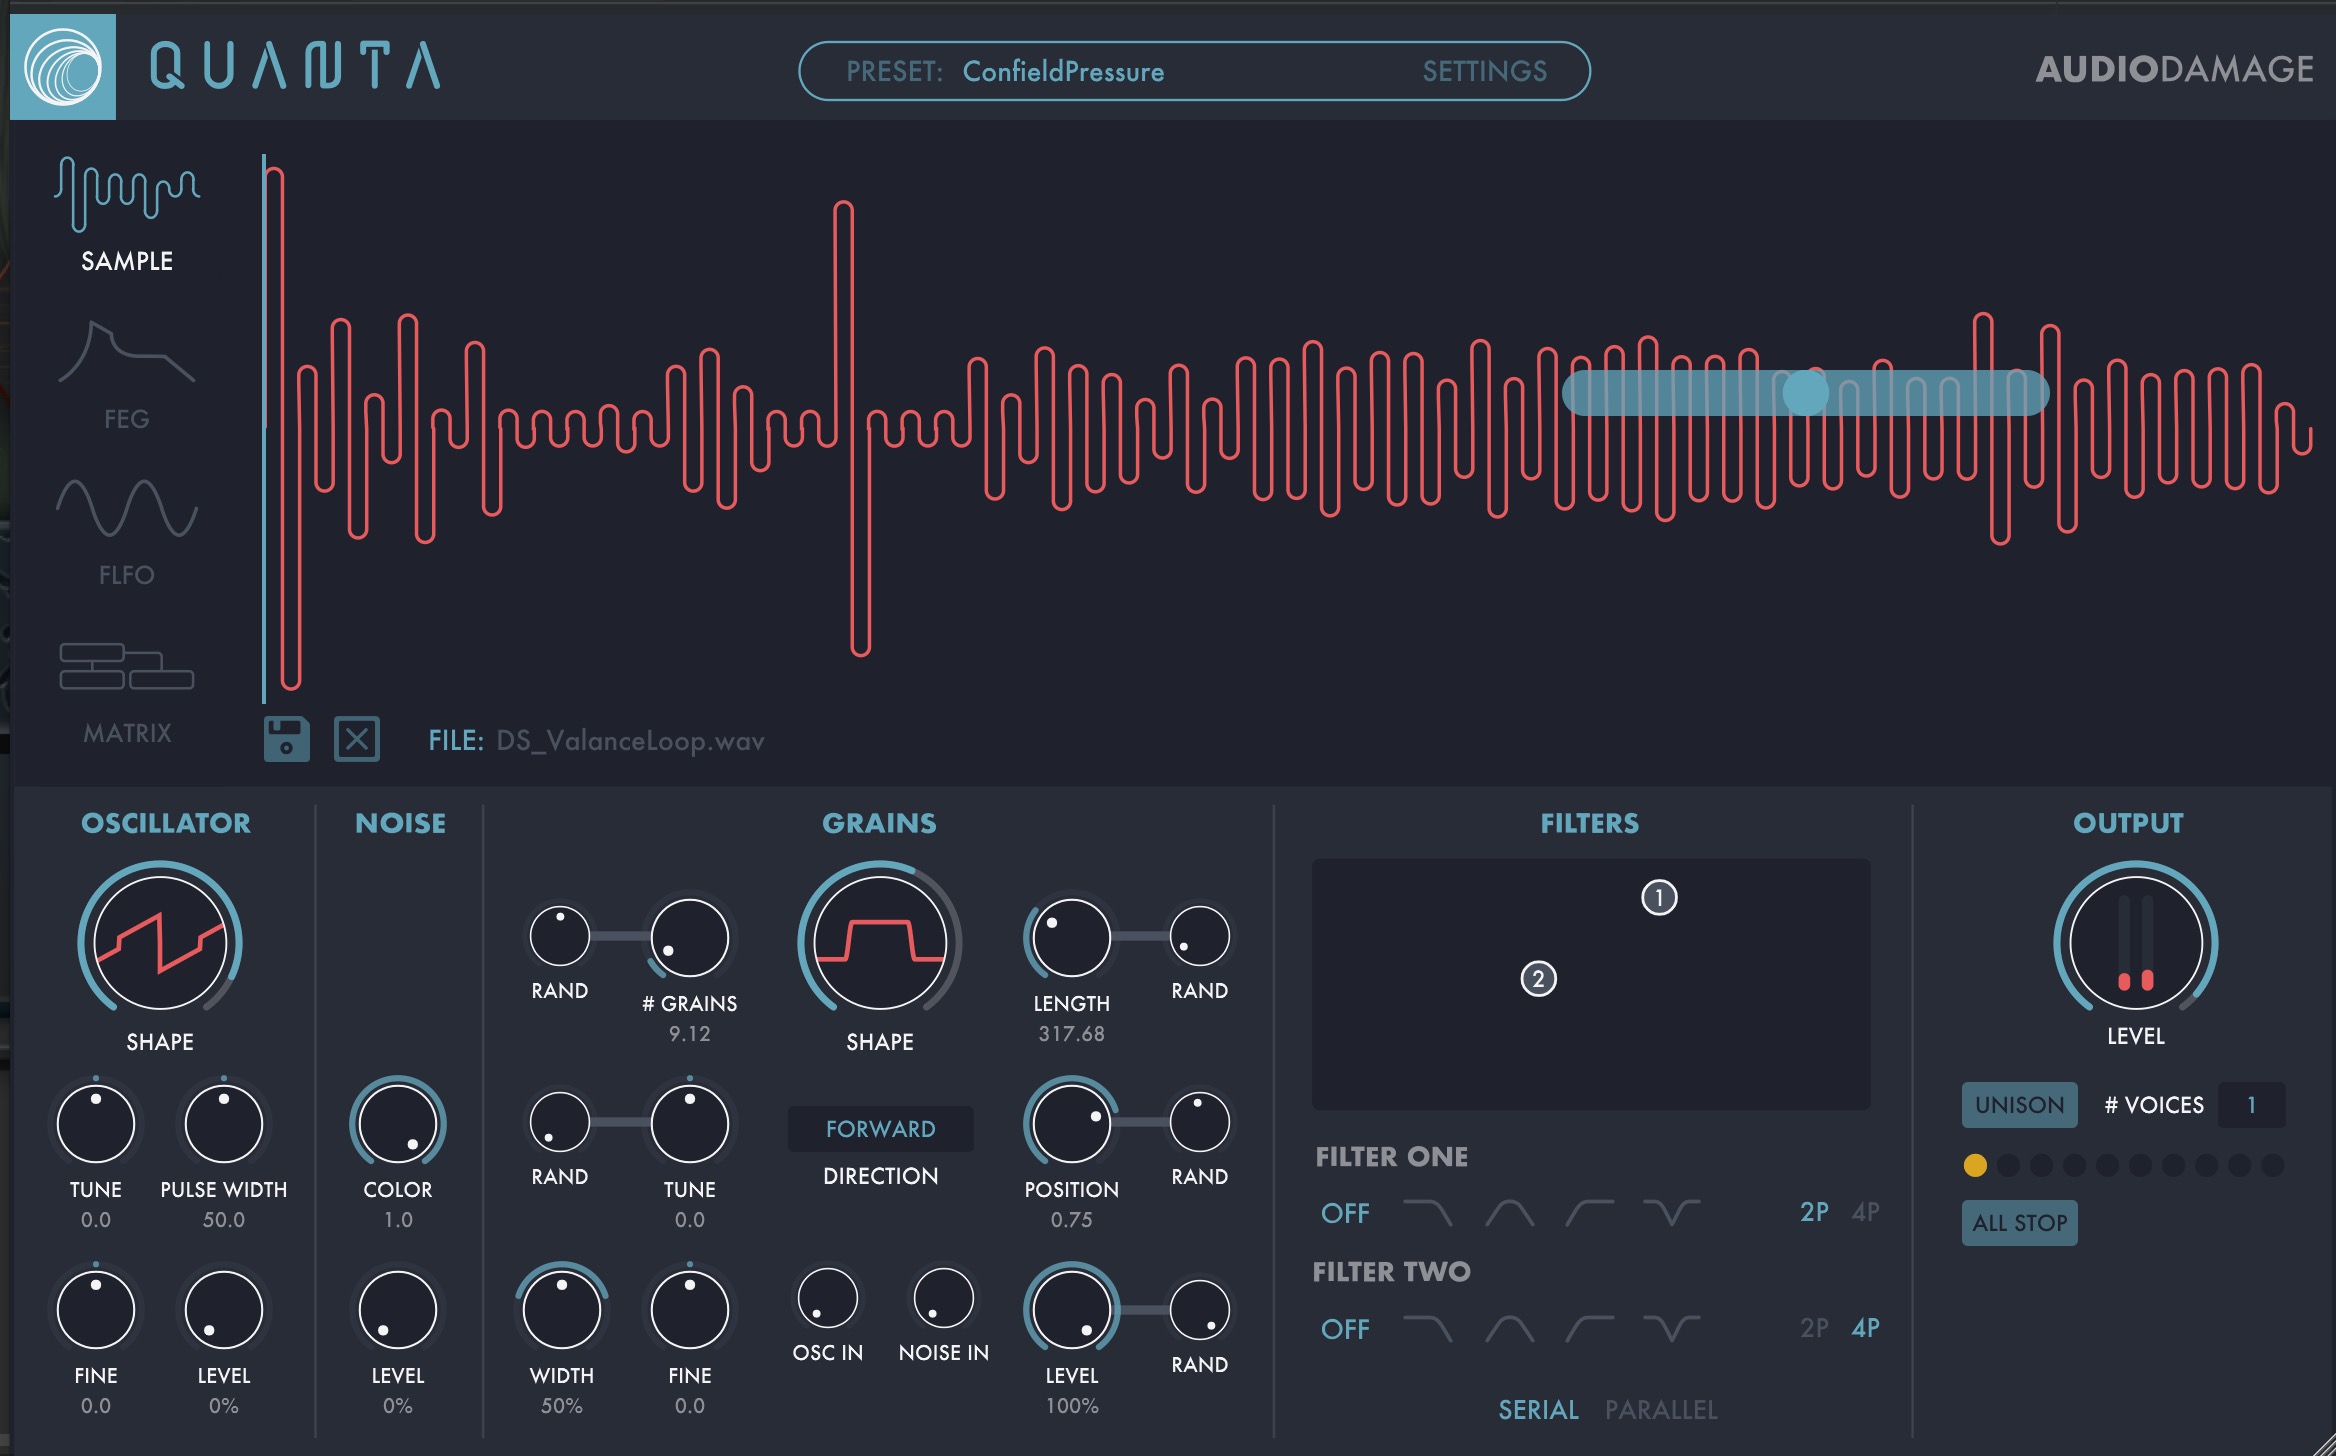Image resolution: width=2336 pixels, height=1456 pixels.
Task: Click the PULSE WIDTH knob
Action: (224, 1124)
